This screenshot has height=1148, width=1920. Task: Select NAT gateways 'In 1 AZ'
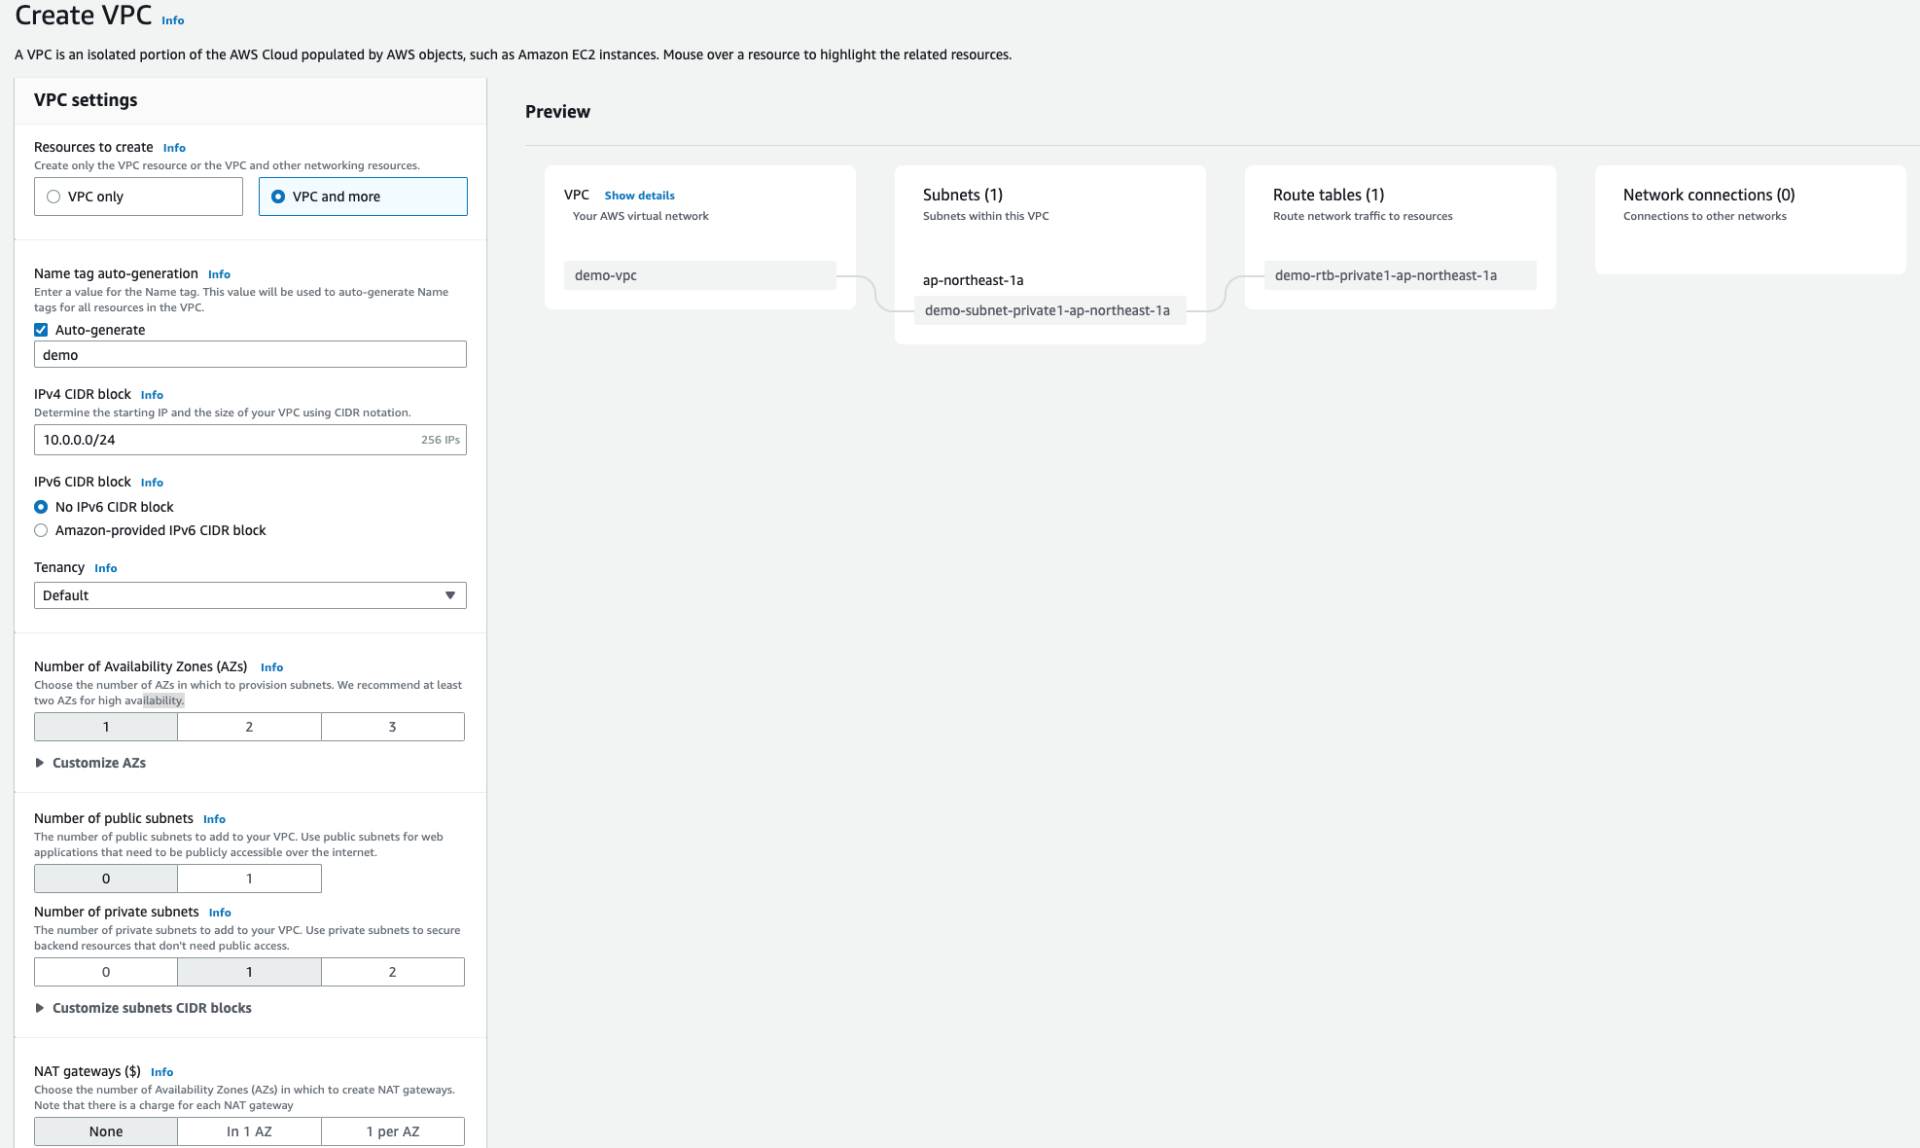point(249,1132)
